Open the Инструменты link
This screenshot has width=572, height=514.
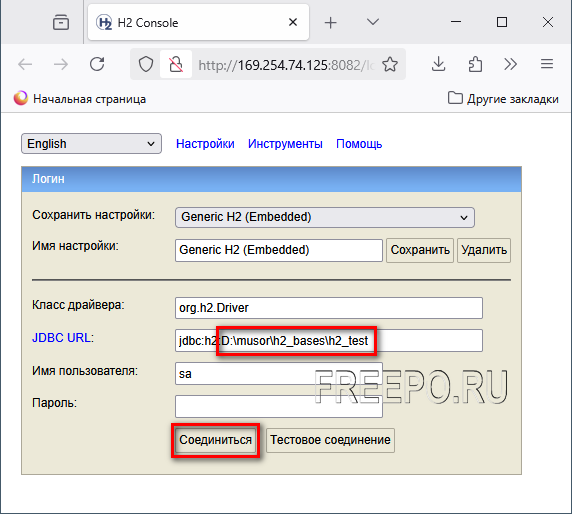pos(285,144)
